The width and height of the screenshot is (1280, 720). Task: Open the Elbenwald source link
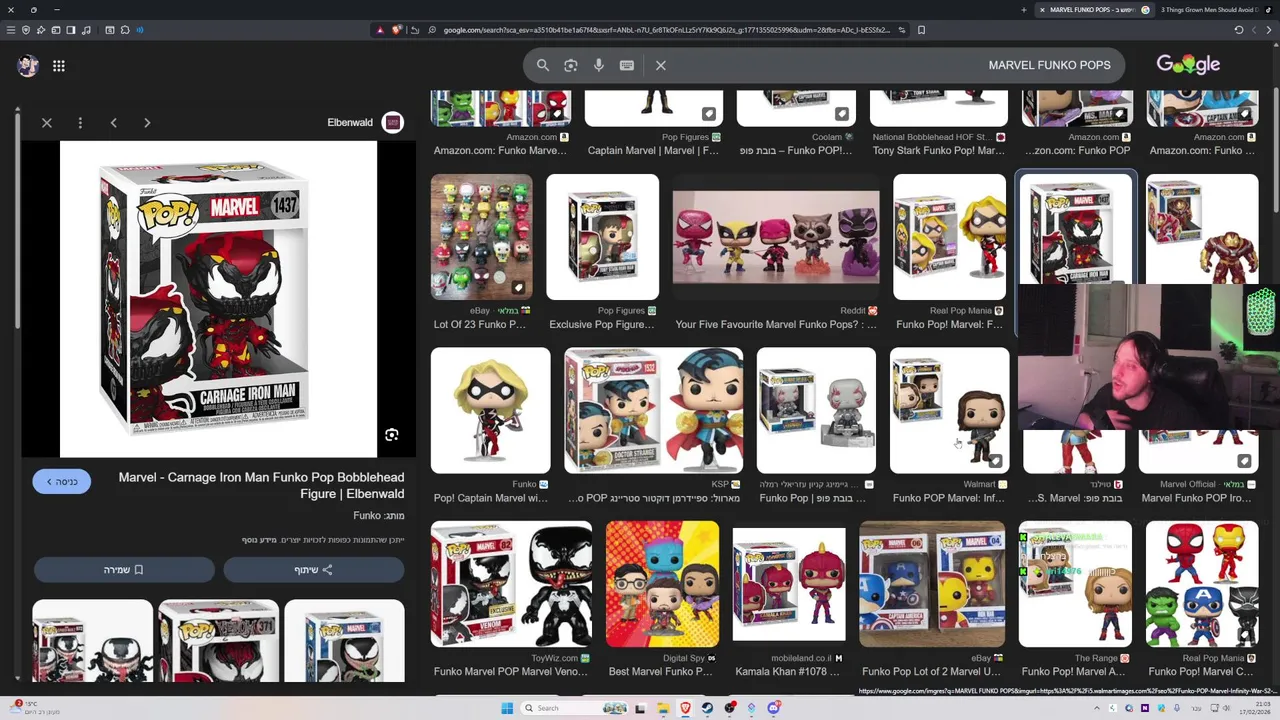350,123
